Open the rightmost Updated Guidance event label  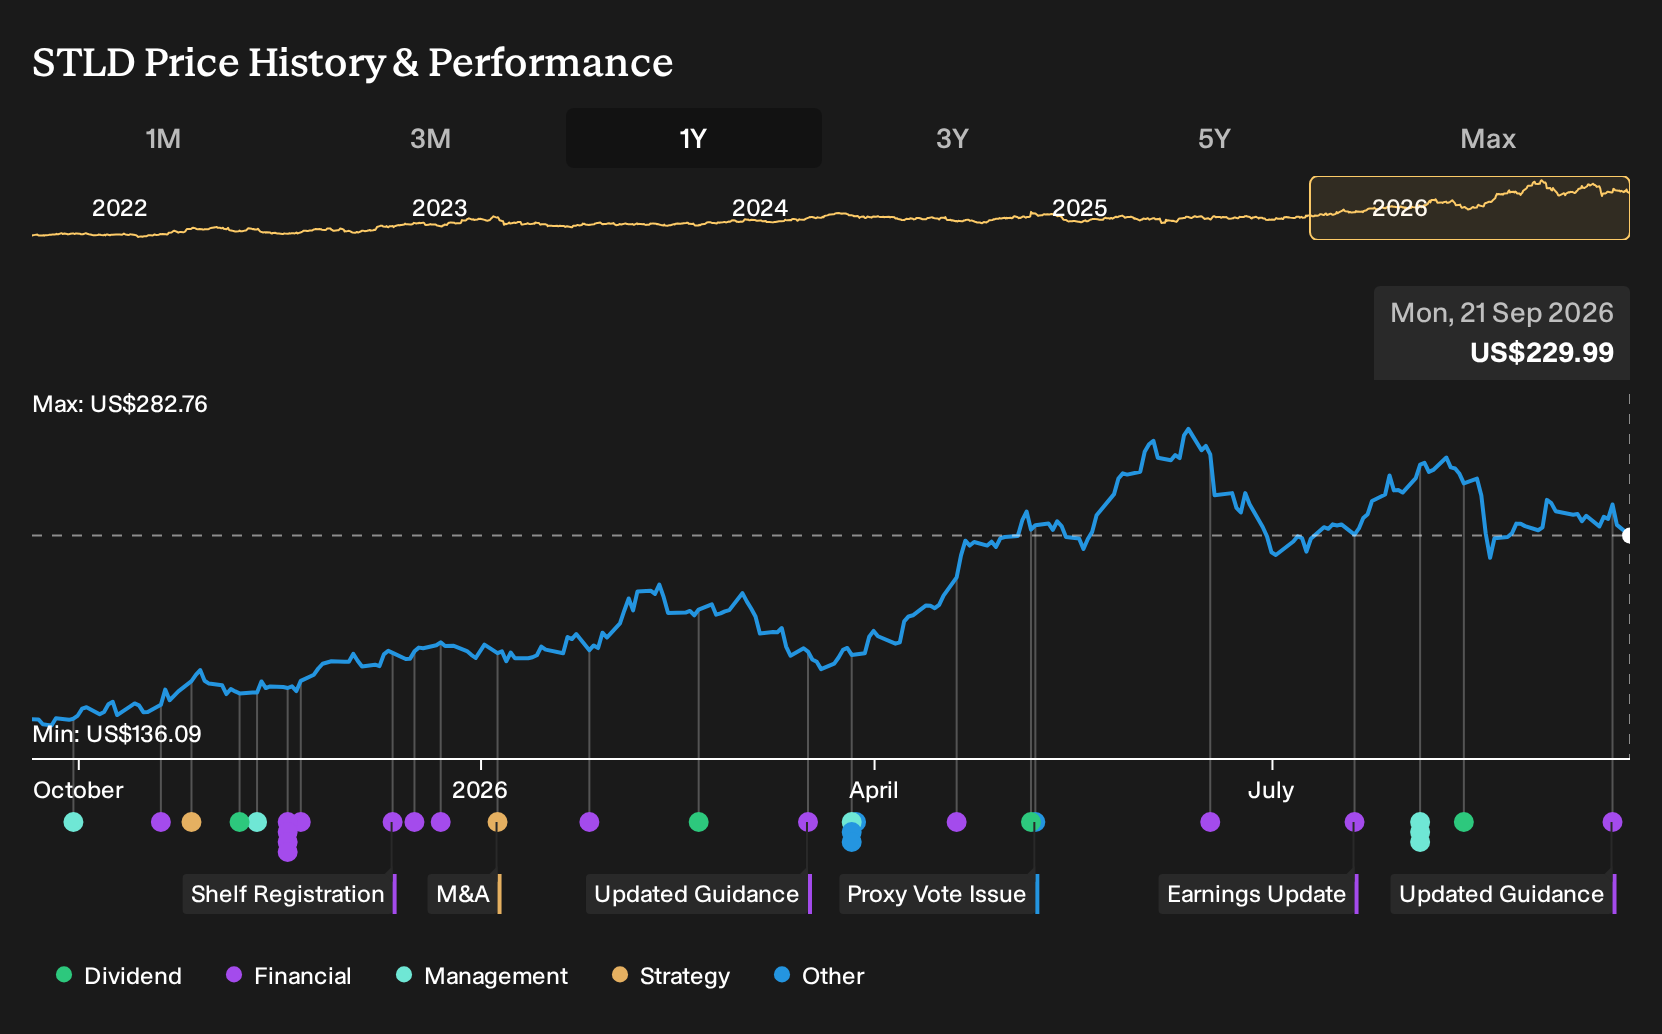pyautogui.click(x=1502, y=894)
